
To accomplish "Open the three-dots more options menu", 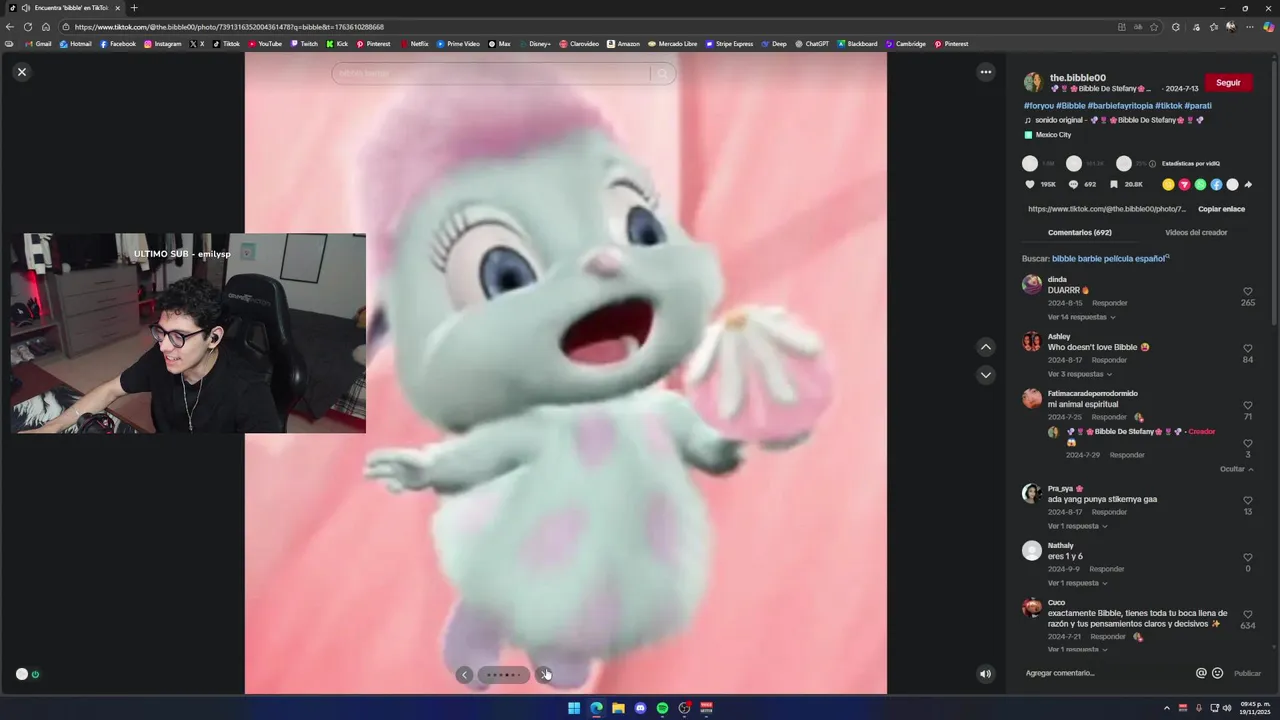I will [x=986, y=72].
